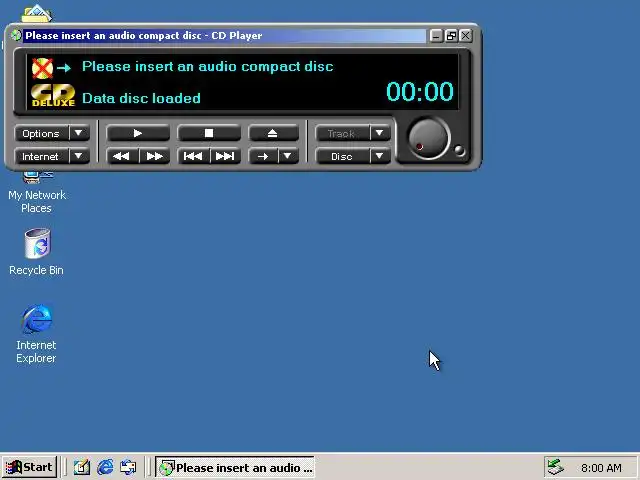Open the Disc dropdown arrow

tap(380, 157)
